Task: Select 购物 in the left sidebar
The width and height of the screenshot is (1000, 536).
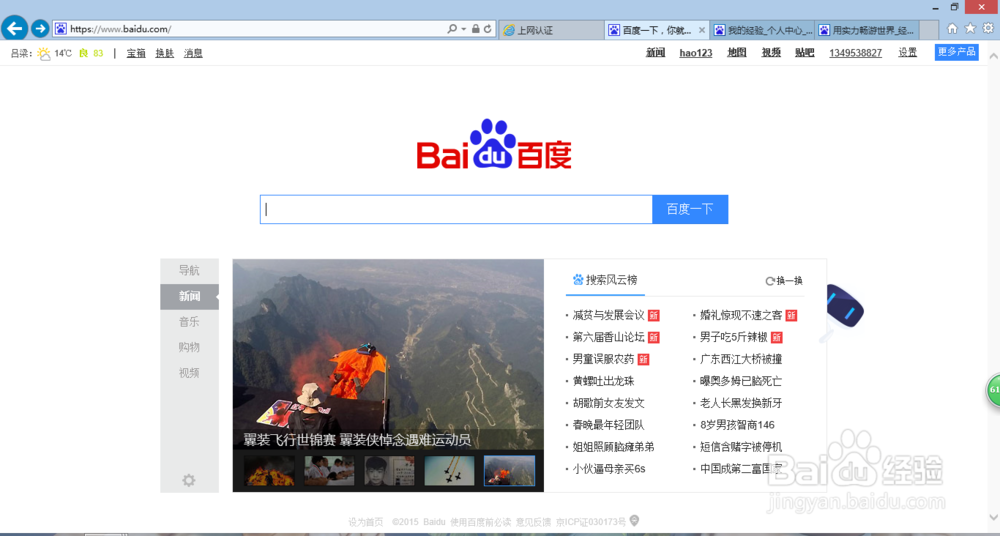Action: 189,347
